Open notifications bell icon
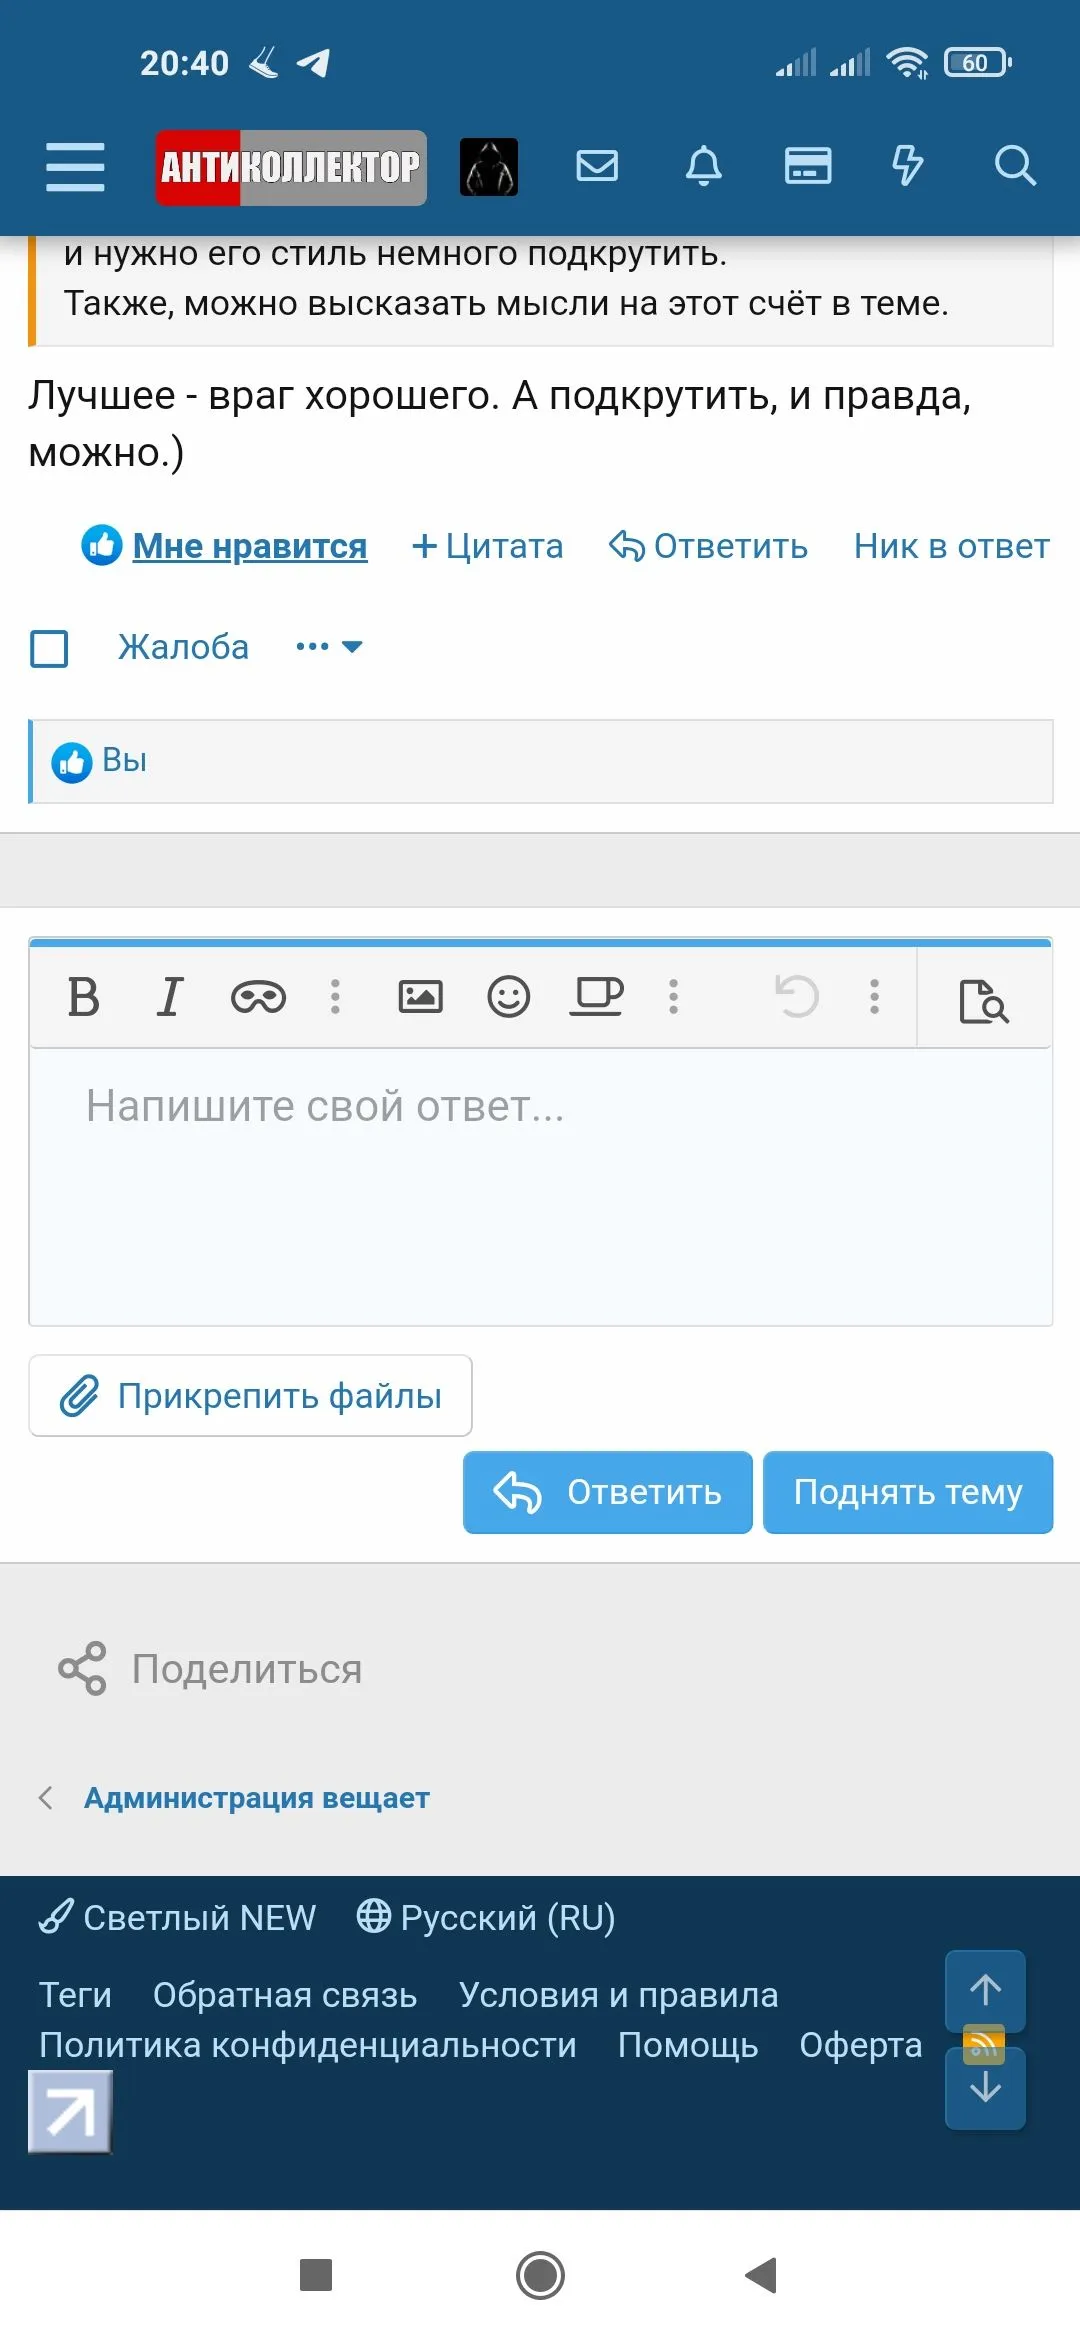1080x2340 pixels. tap(703, 166)
